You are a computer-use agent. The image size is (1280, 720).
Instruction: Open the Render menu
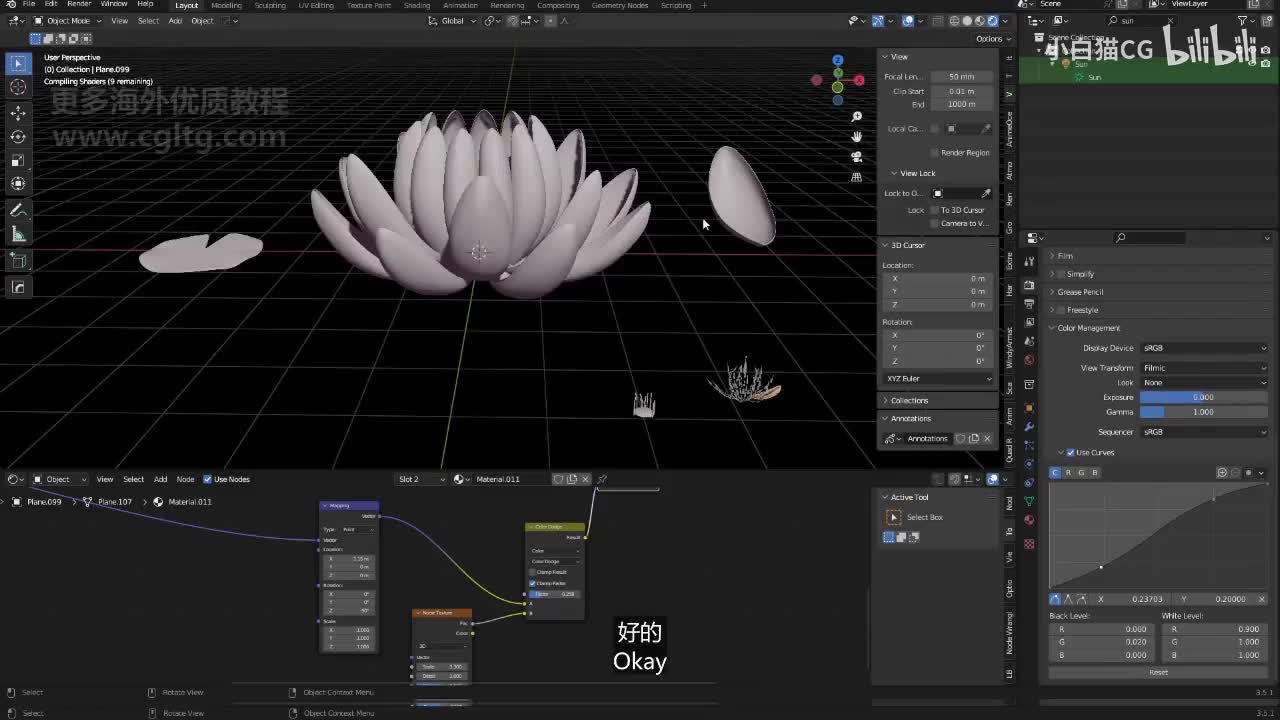[79, 4]
